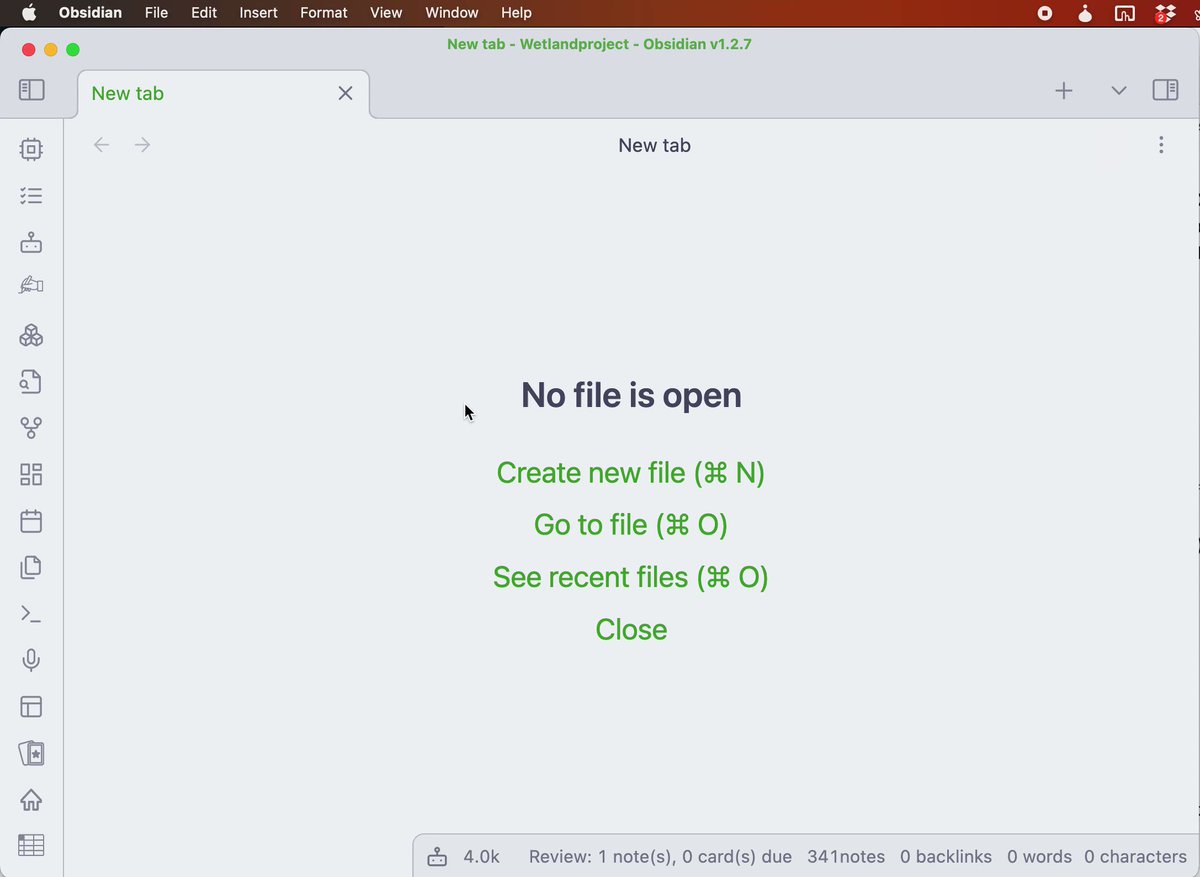Click Go to file link
Image resolution: width=1200 pixels, height=877 pixels.
[x=631, y=524]
